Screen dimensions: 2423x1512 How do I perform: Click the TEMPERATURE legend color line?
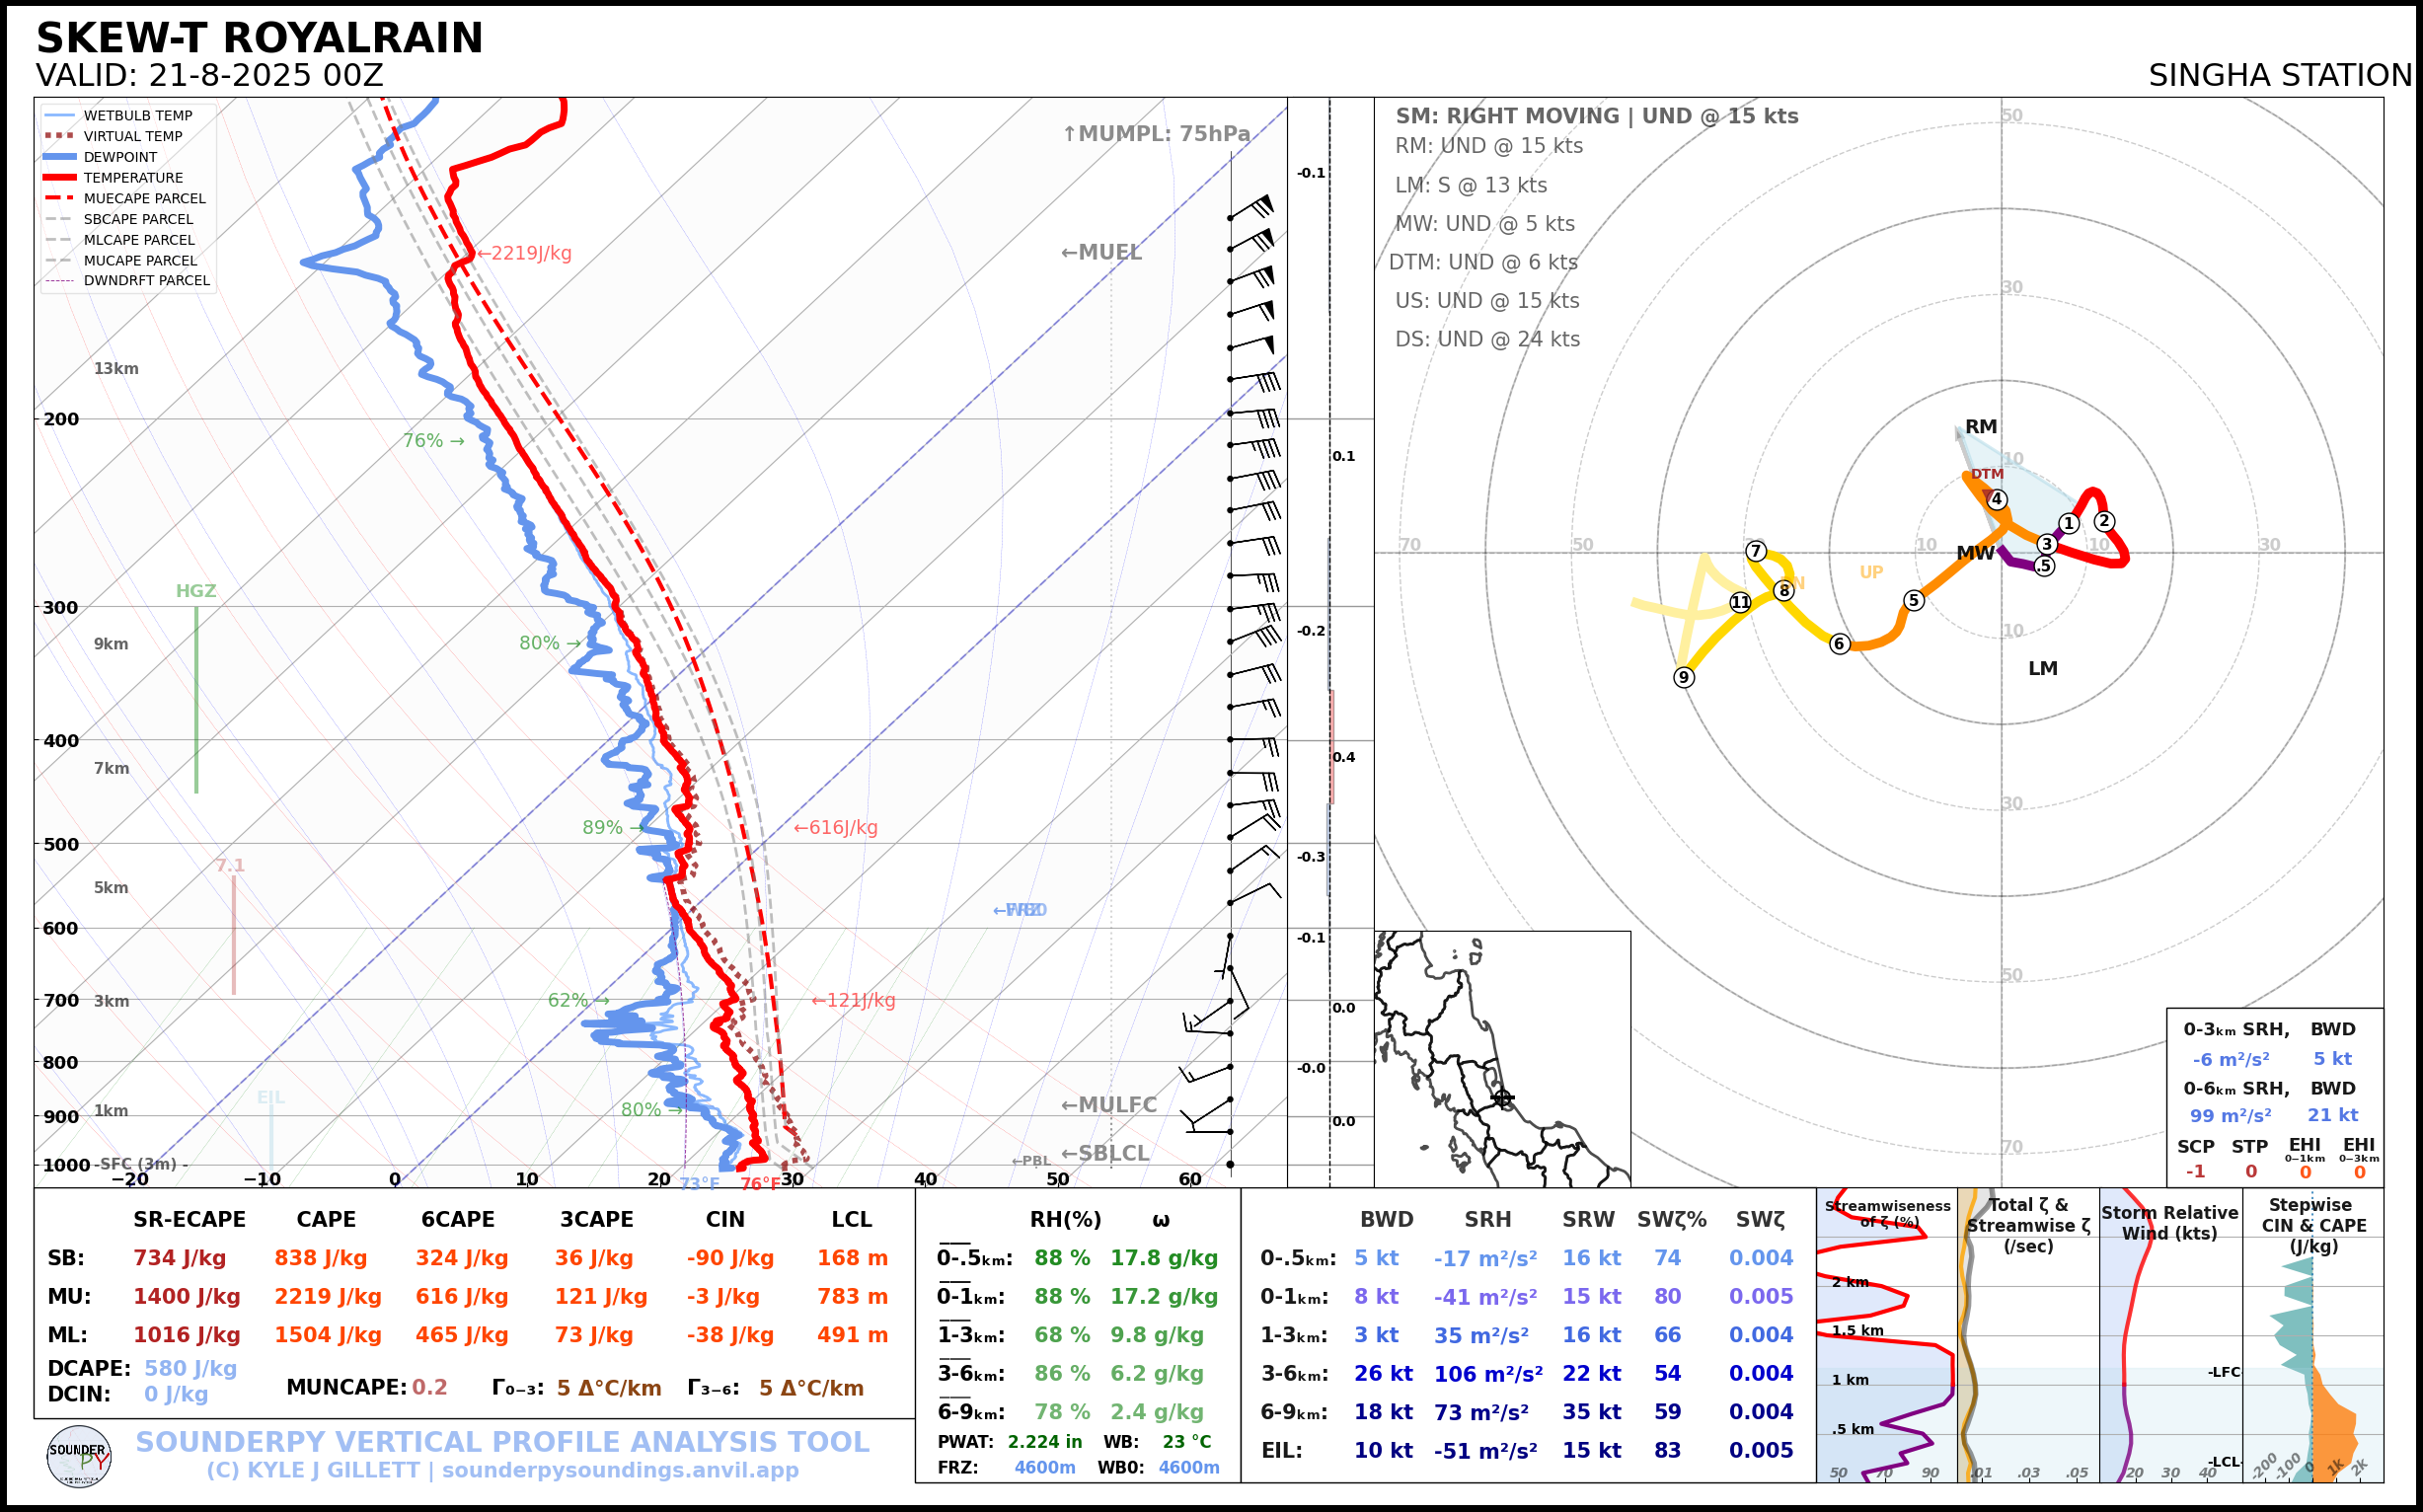tap(60, 178)
